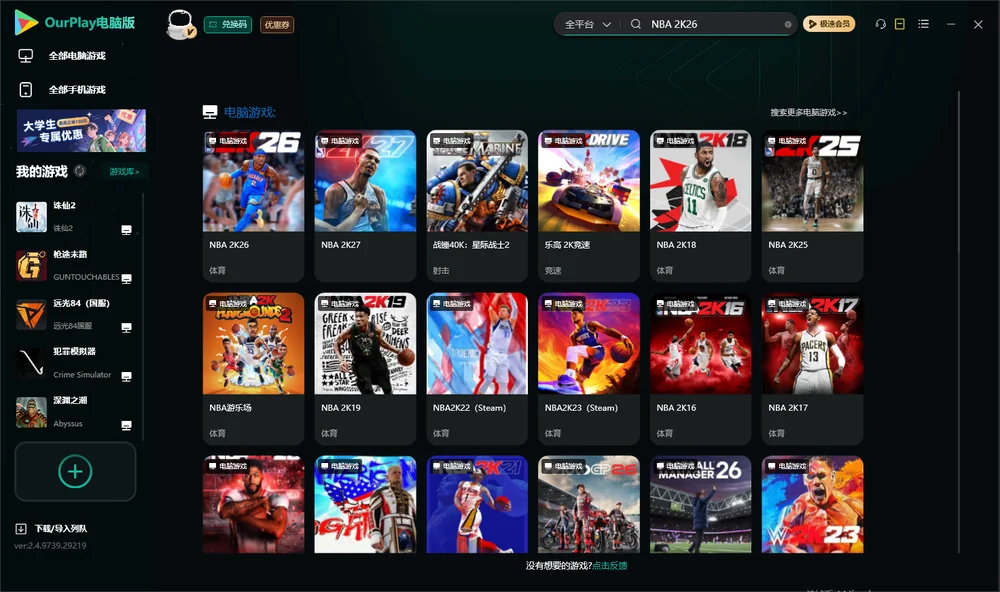Open 战锤40K: 星际战士2 game card

pos(477,205)
